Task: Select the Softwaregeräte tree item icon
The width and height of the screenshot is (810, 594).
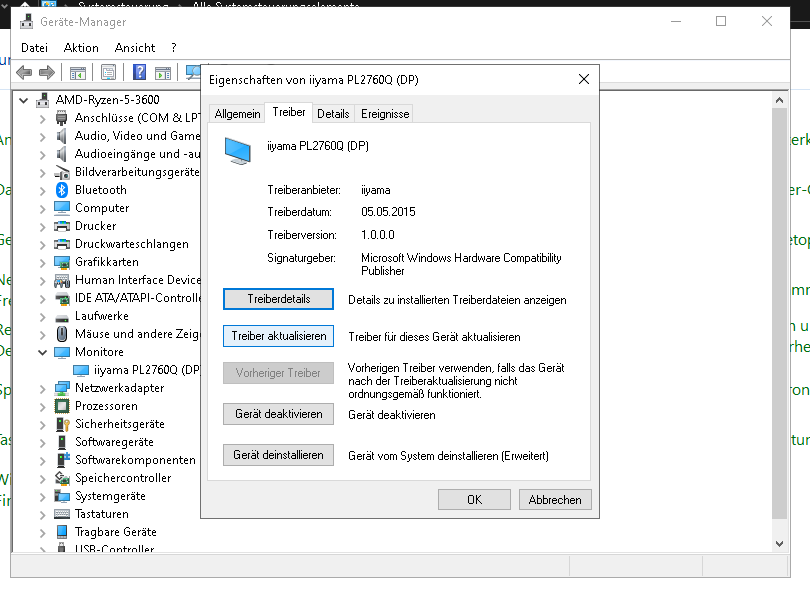Action: tap(62, 443)
